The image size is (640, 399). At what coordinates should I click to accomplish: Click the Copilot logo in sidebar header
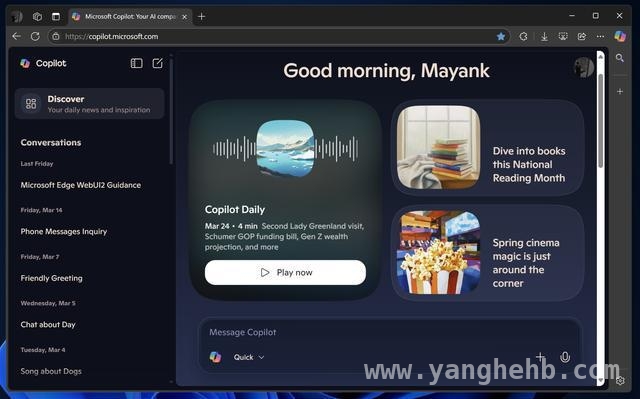(25, 63)
